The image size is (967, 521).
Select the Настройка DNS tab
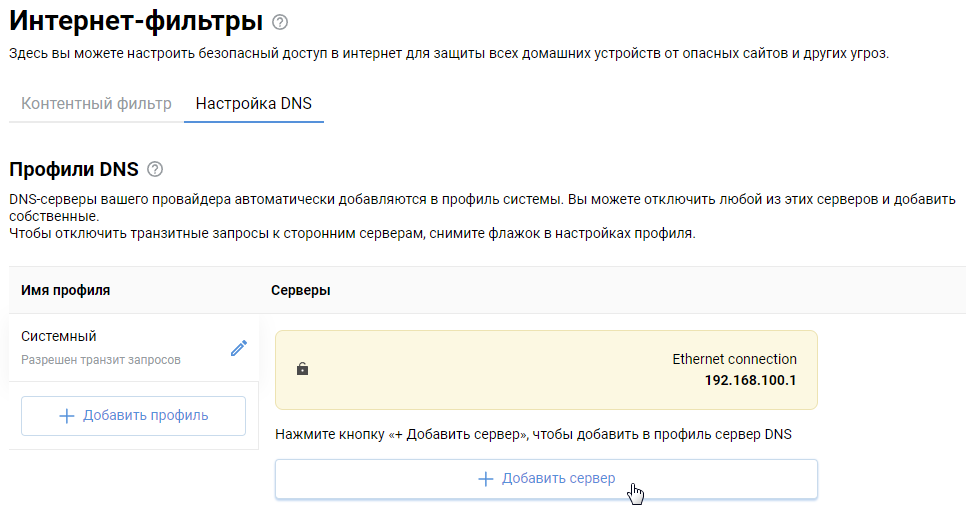coord(254,103)
